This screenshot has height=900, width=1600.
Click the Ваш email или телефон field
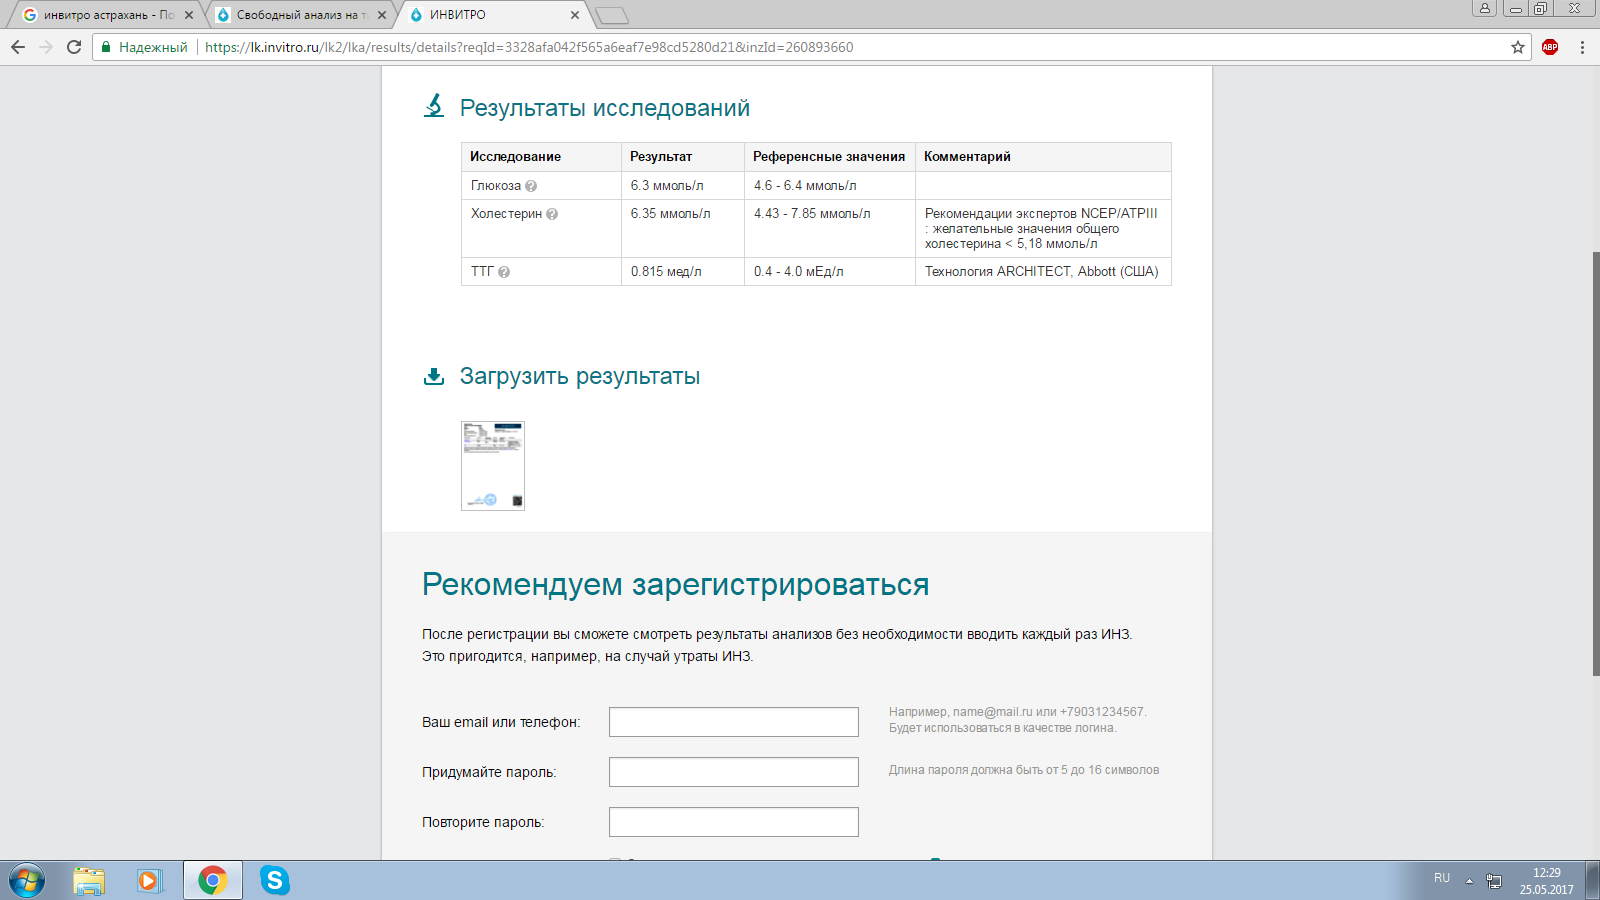click(x=733, y=722)
